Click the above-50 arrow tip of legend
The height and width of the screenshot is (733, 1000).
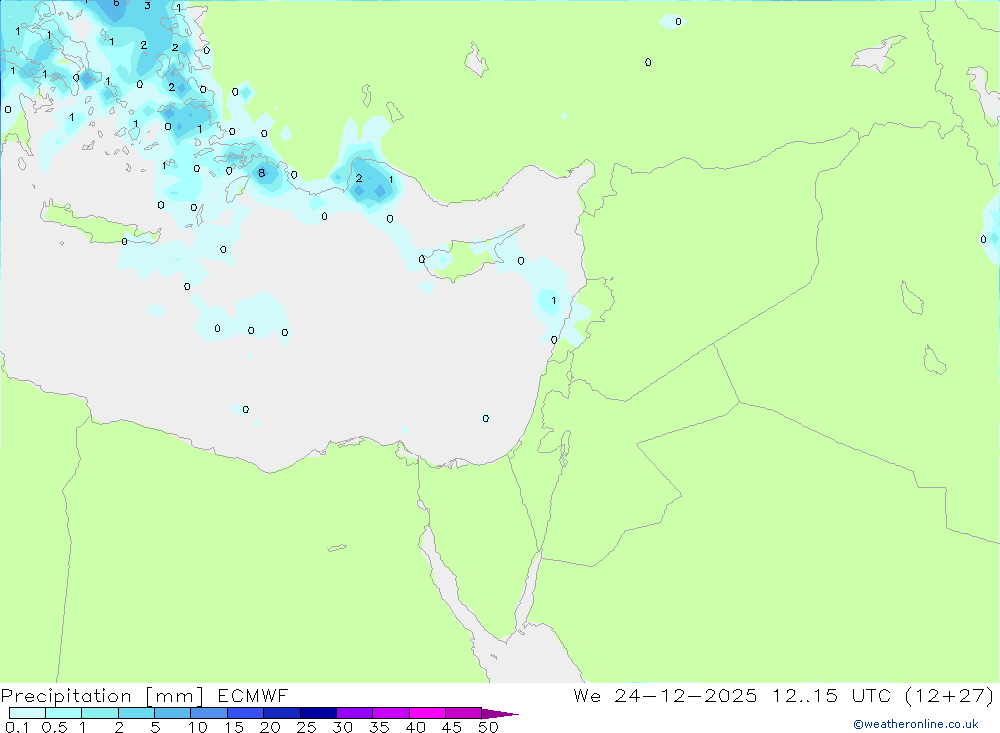500,714
